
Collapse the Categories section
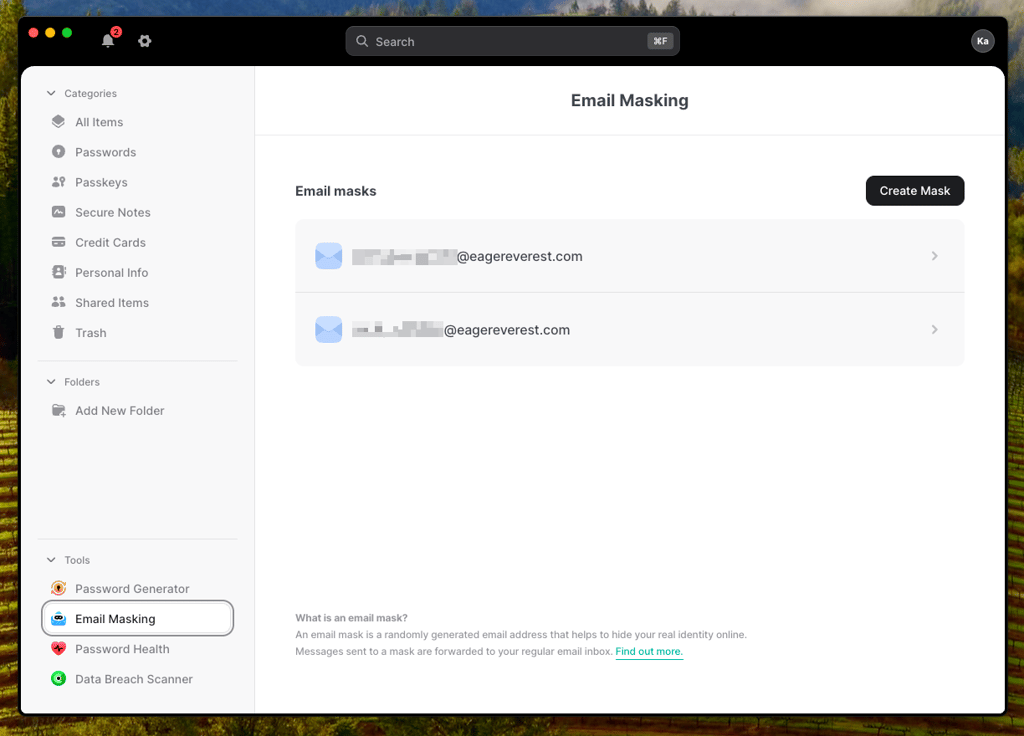click(x=51, y=93)
